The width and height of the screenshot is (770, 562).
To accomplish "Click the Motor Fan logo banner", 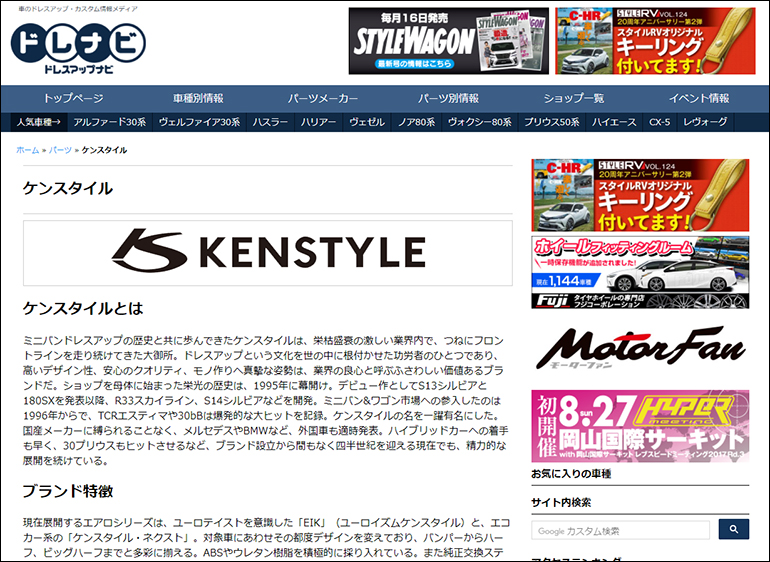I will 640,348.
